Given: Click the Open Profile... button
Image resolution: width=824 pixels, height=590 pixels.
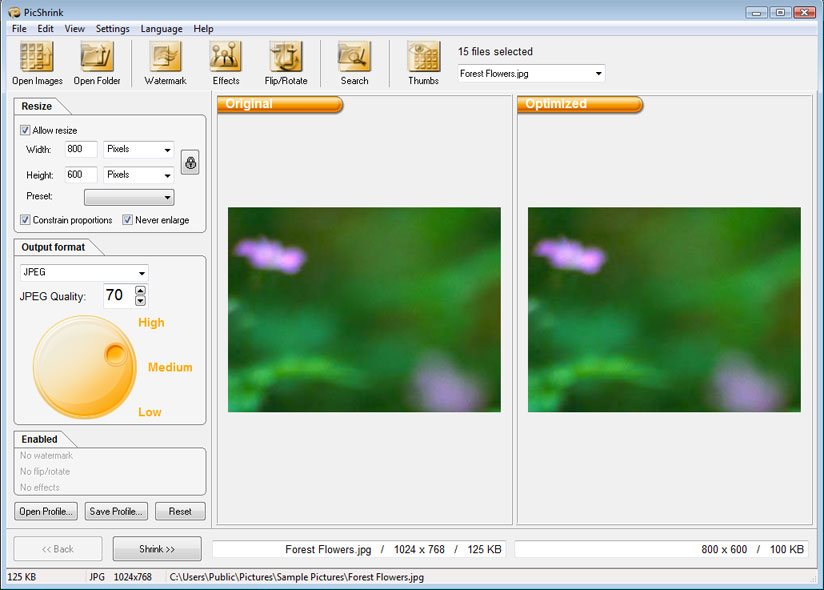Looking at the screenshot, I should click(46, 511).
